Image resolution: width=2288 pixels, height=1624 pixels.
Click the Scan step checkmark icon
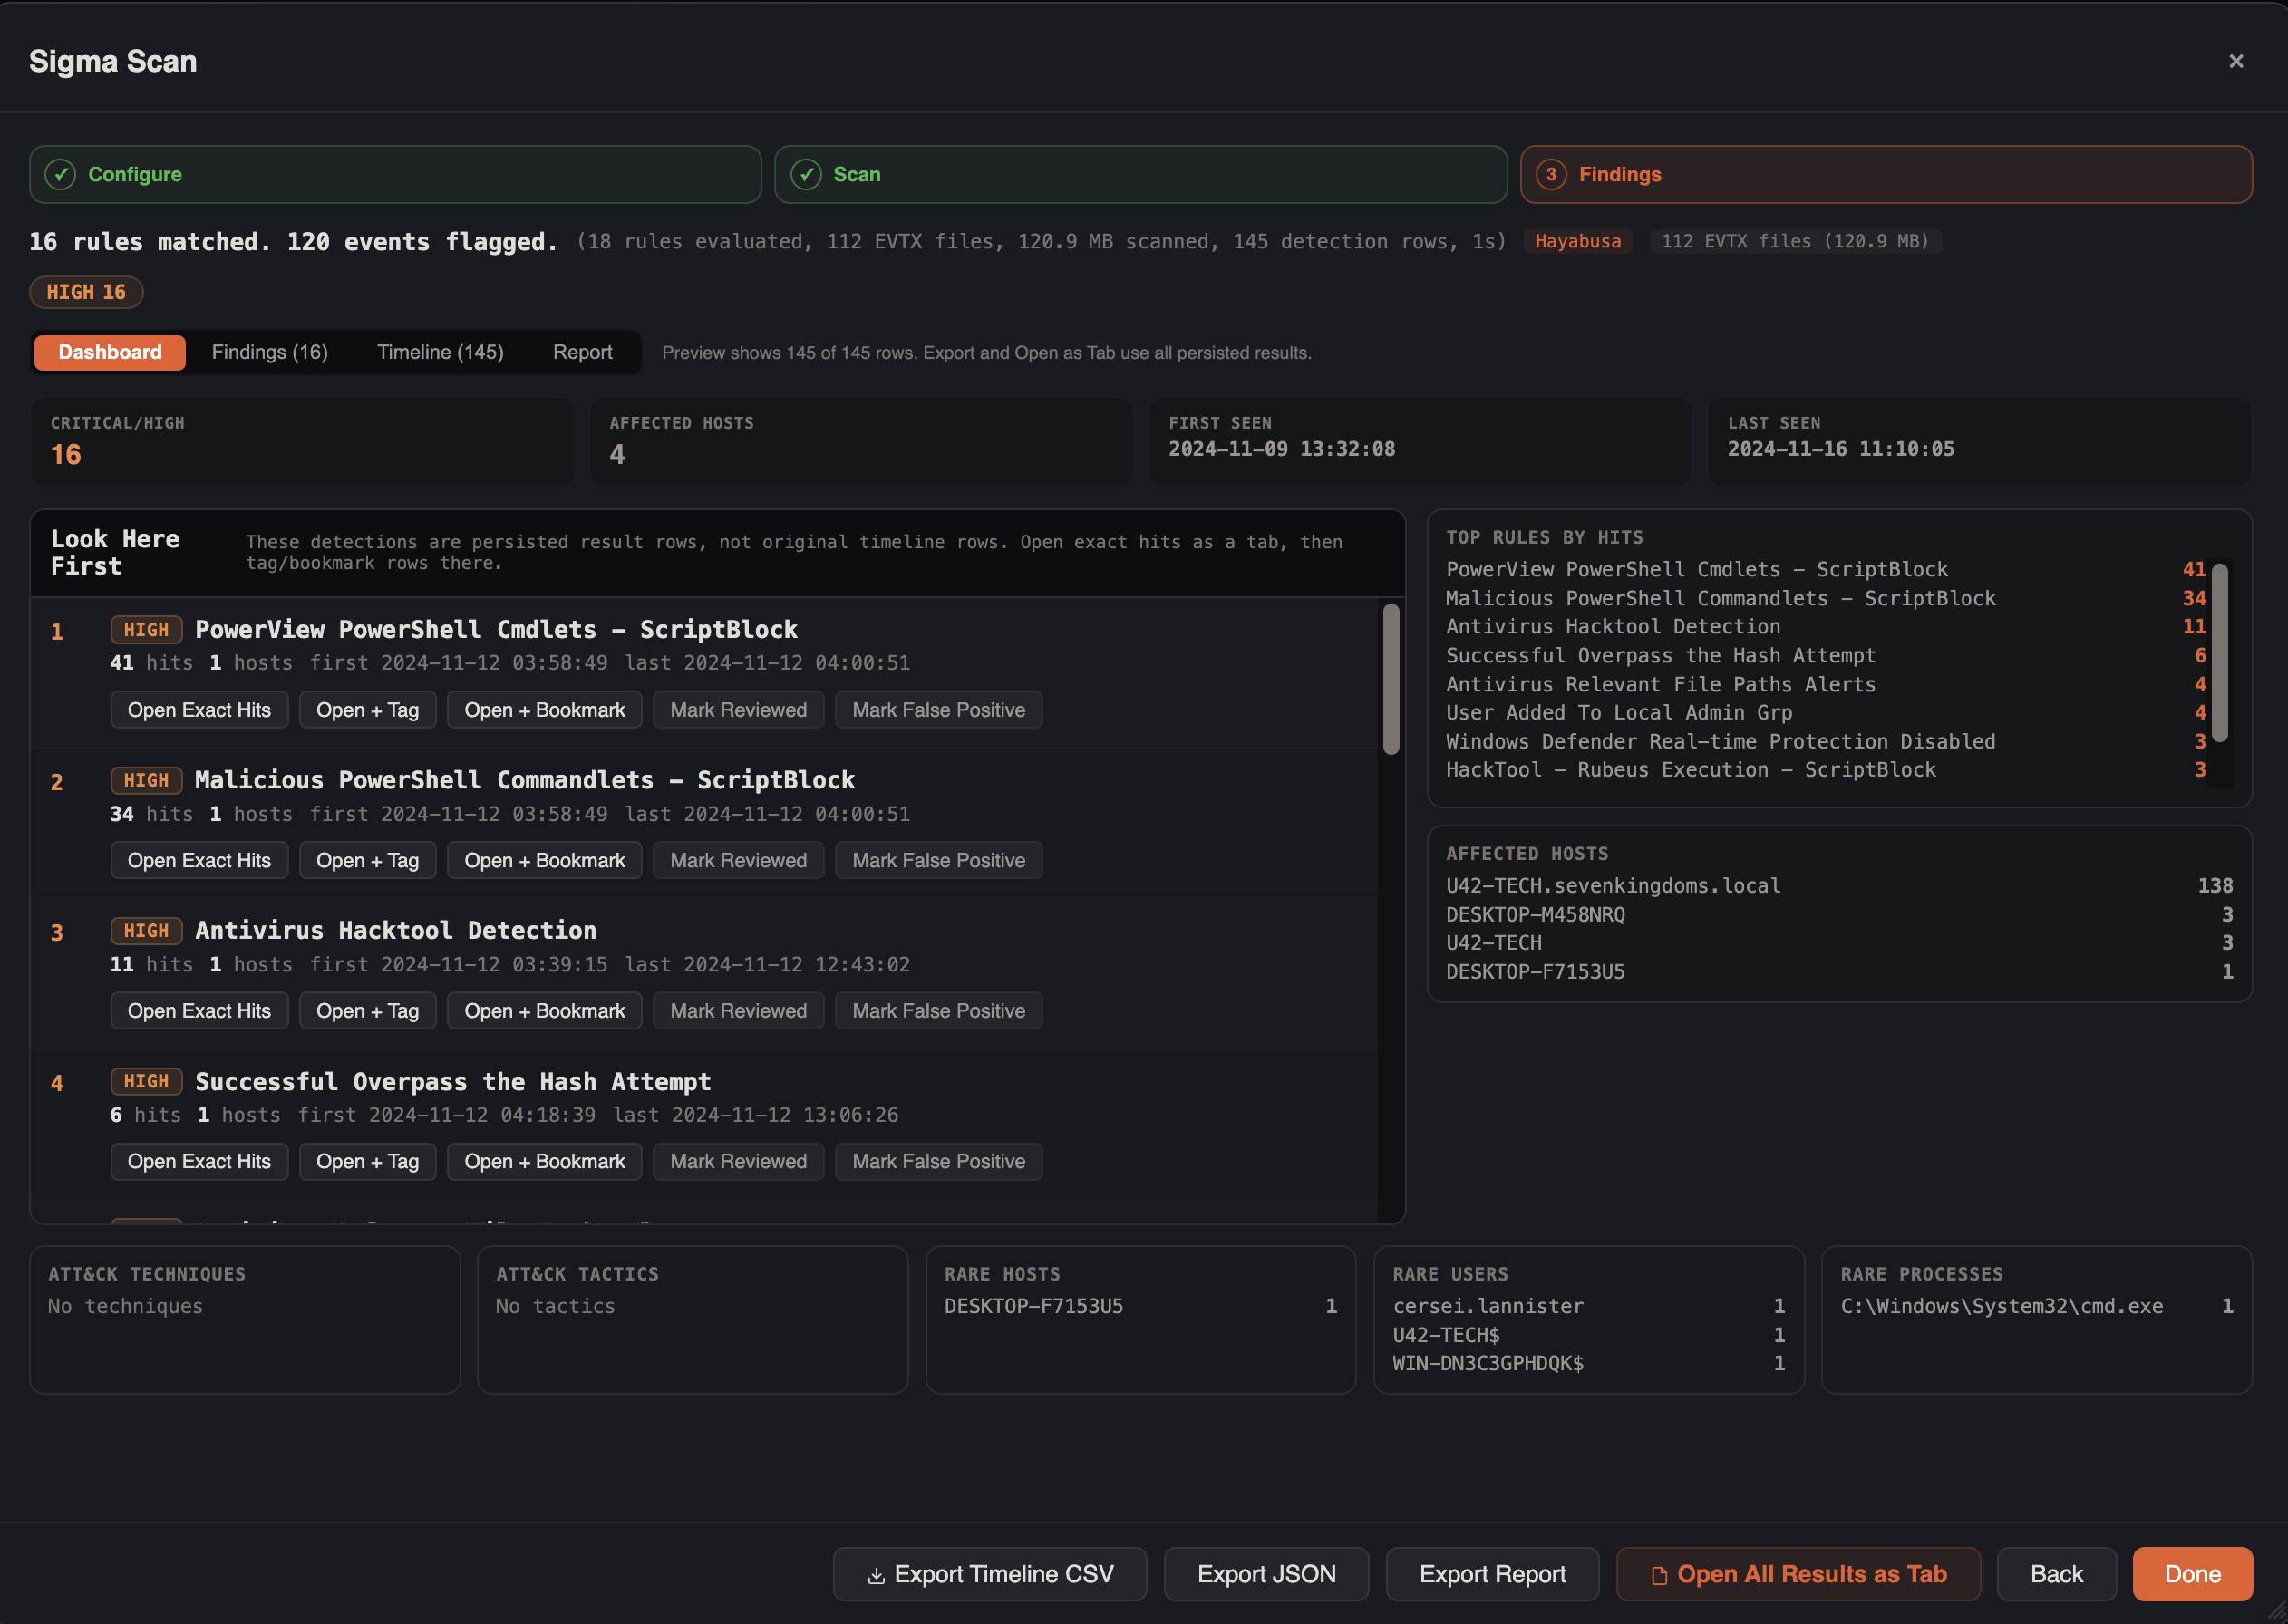[806, 175]
